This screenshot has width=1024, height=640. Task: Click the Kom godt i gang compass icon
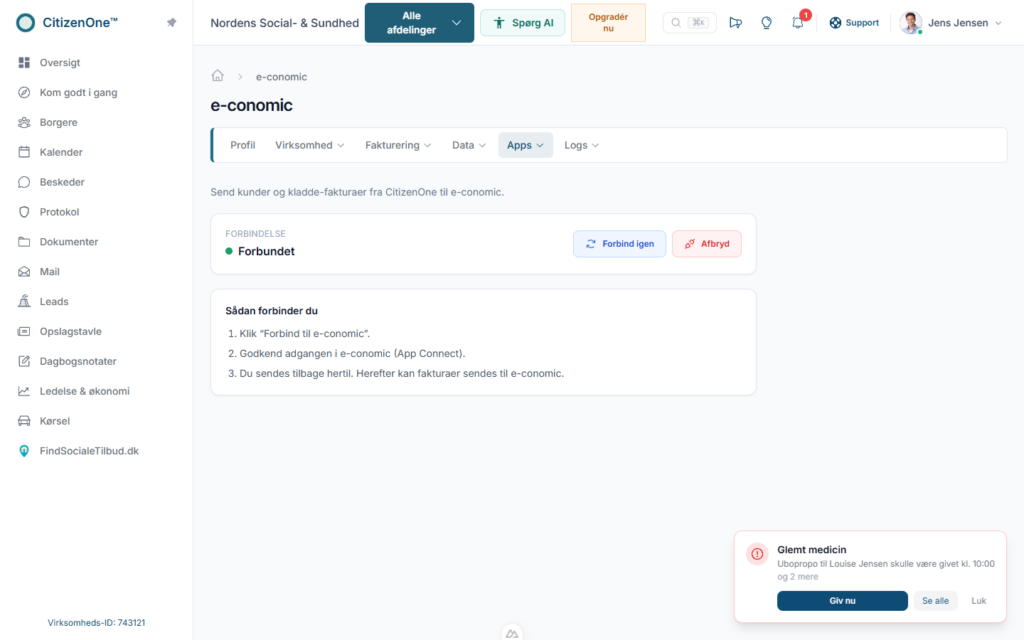click(x=24, y=93)
